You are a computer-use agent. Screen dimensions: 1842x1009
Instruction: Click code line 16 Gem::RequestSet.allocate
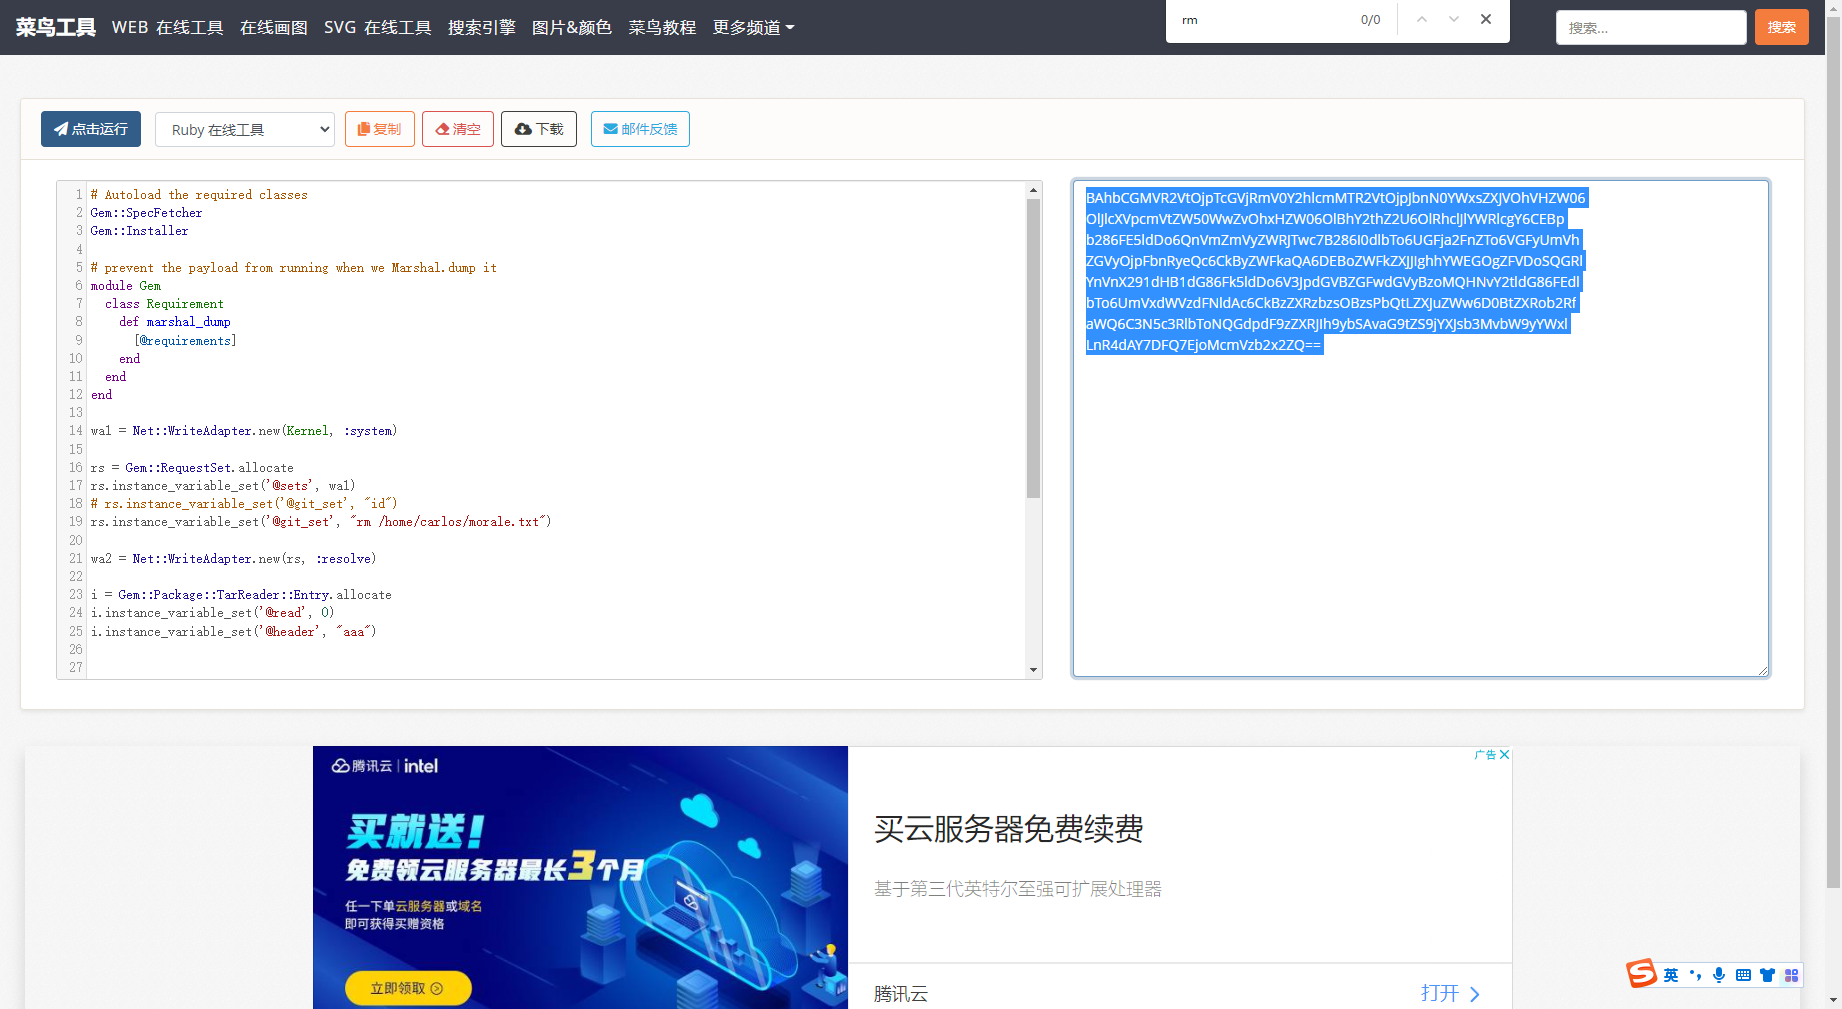(192, 468)
